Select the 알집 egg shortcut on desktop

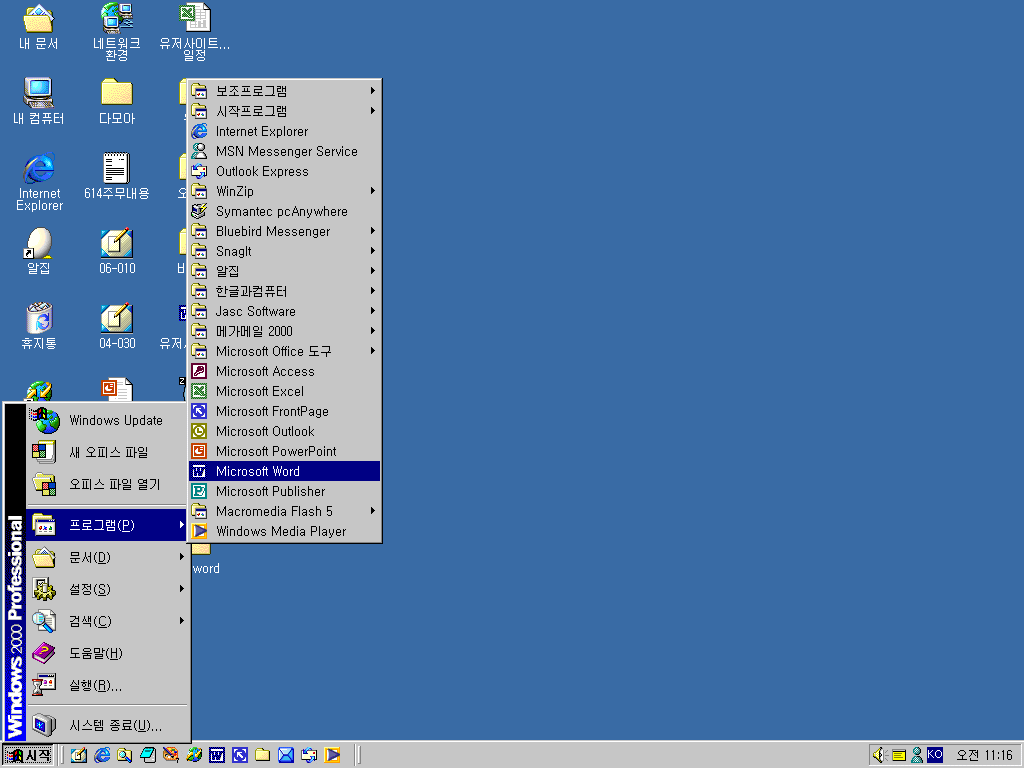tap(39, 251)
